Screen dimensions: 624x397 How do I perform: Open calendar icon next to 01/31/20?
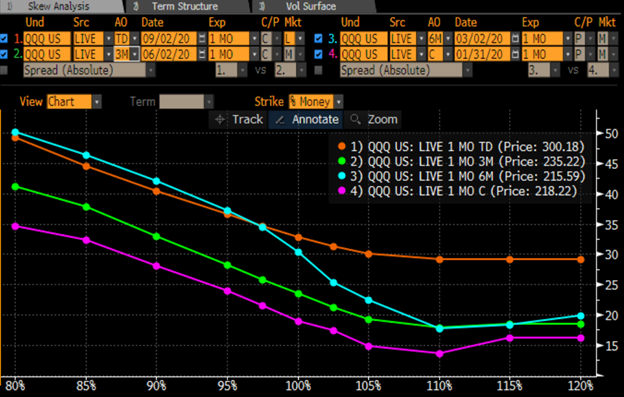click(x=515, y=54)
